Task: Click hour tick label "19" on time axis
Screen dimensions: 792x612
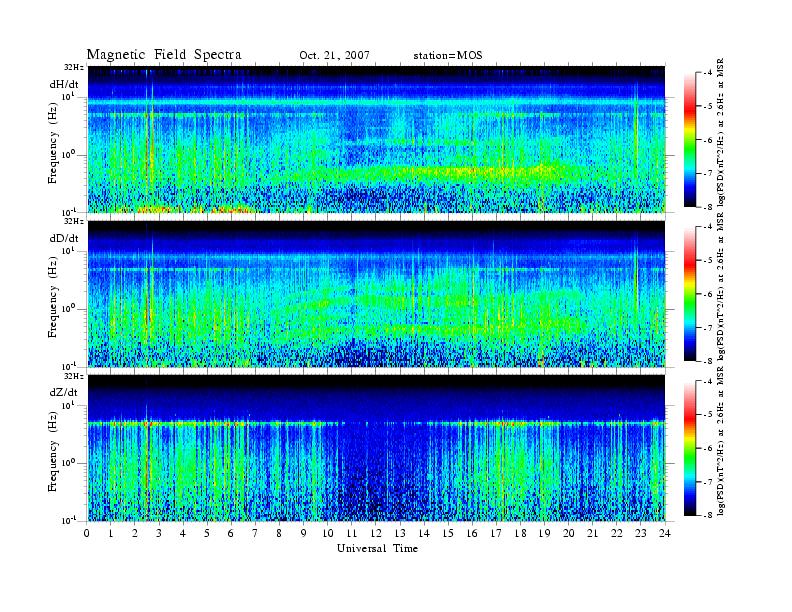Action: [x=544, y=533]
